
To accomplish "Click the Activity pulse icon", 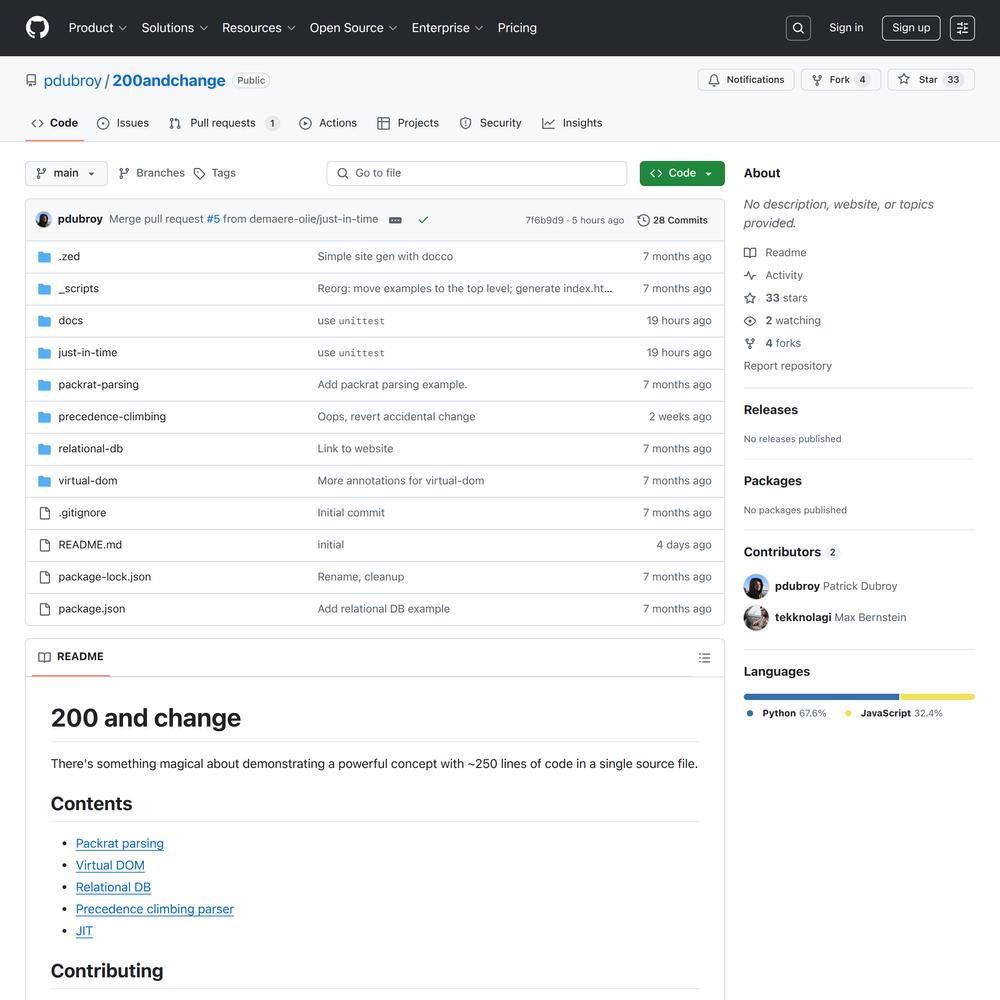I will 750,276.
